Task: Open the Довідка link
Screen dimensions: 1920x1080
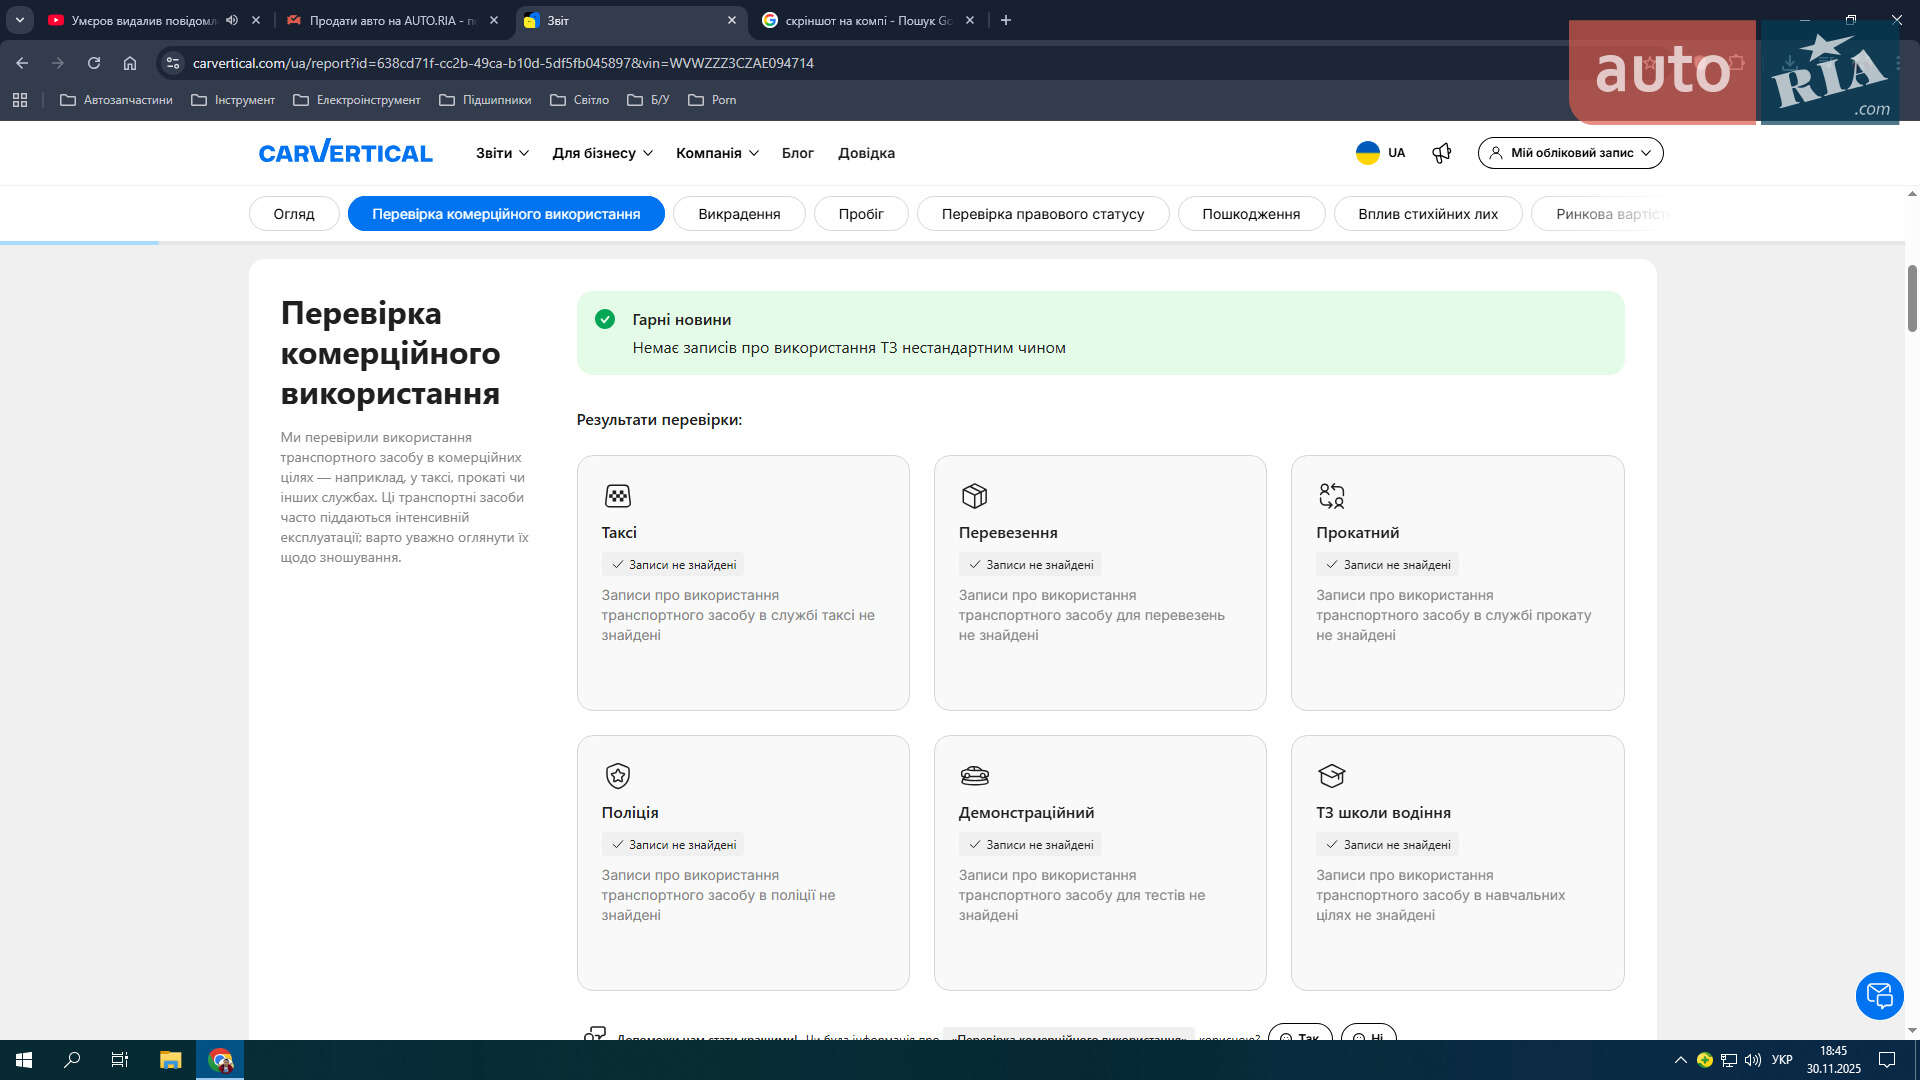Action: pyautogui.click(x=866, y=153)
